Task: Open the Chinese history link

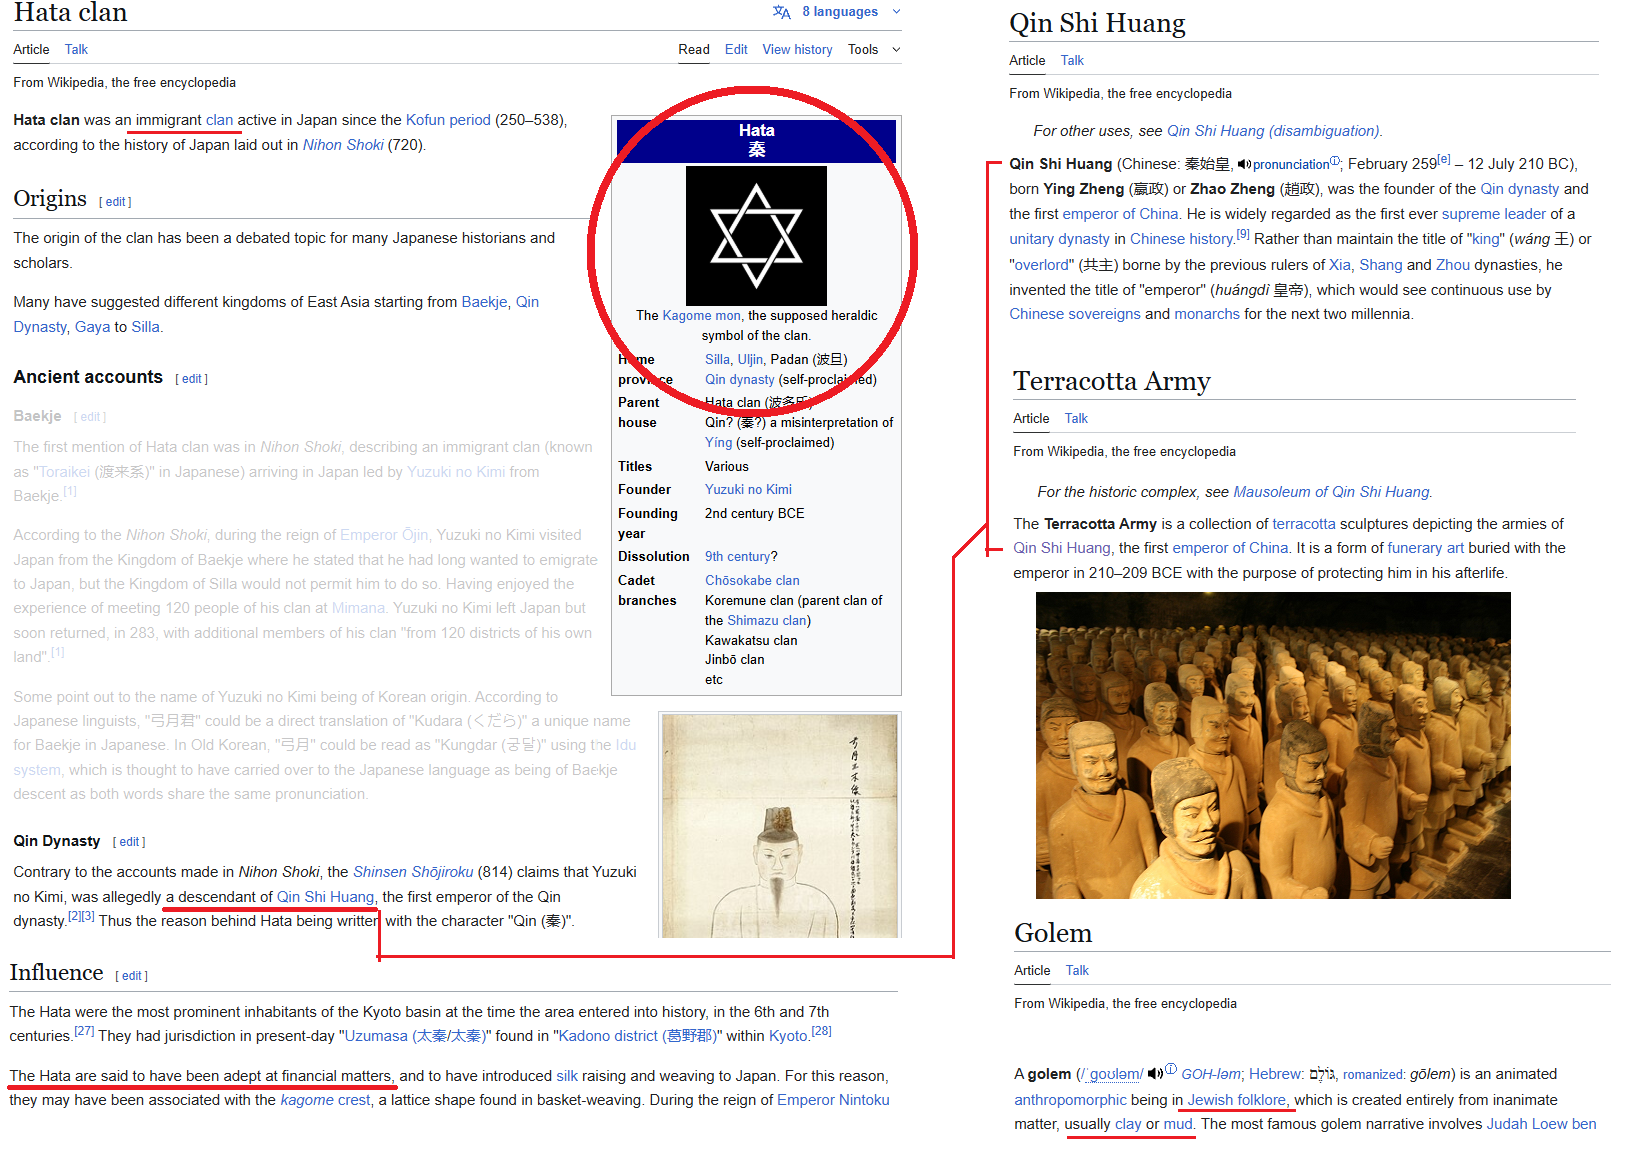Action: coord(1182,239)
